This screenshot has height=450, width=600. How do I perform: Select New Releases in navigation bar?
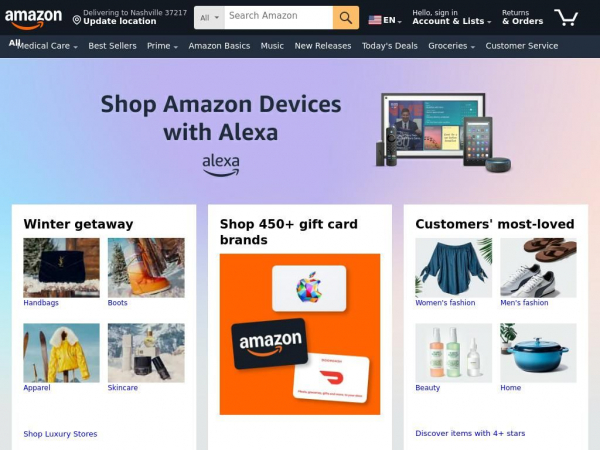(x=323, y=46)
